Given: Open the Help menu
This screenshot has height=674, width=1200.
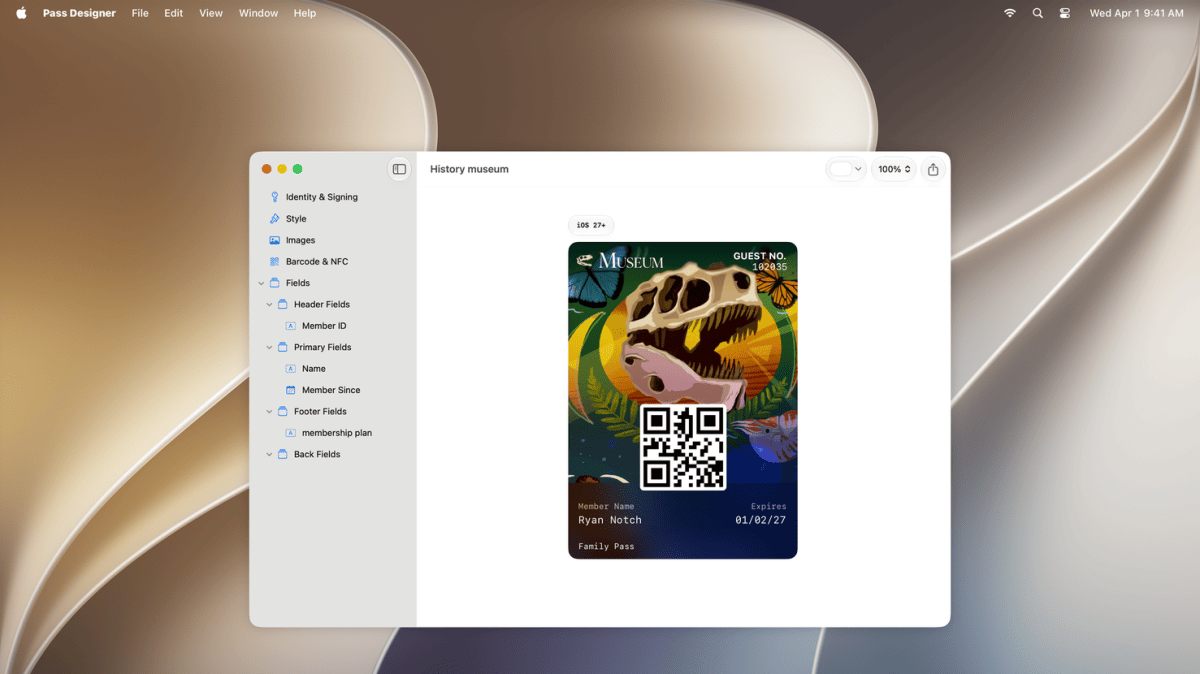Looking at the screenshot, I should tap(305, 13).
